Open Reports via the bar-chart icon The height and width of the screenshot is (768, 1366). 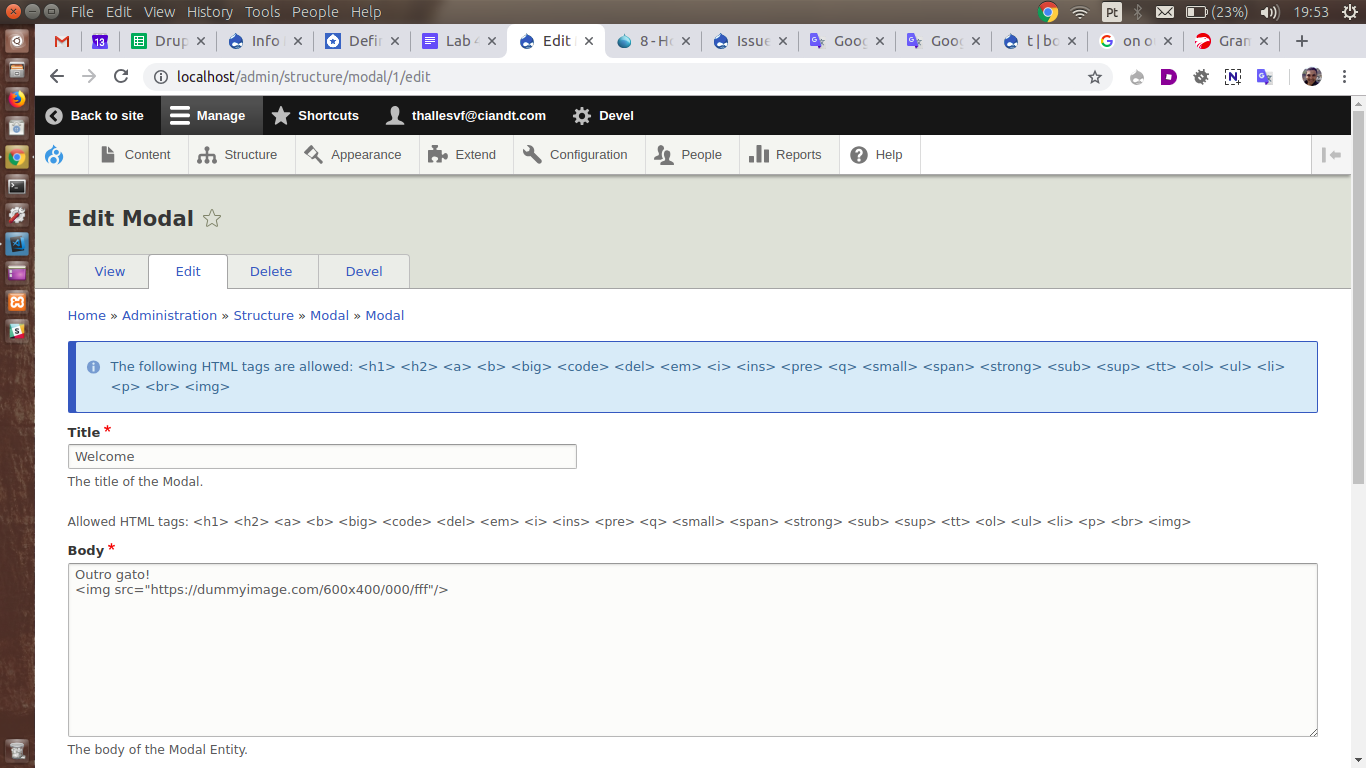pos(757,154)
